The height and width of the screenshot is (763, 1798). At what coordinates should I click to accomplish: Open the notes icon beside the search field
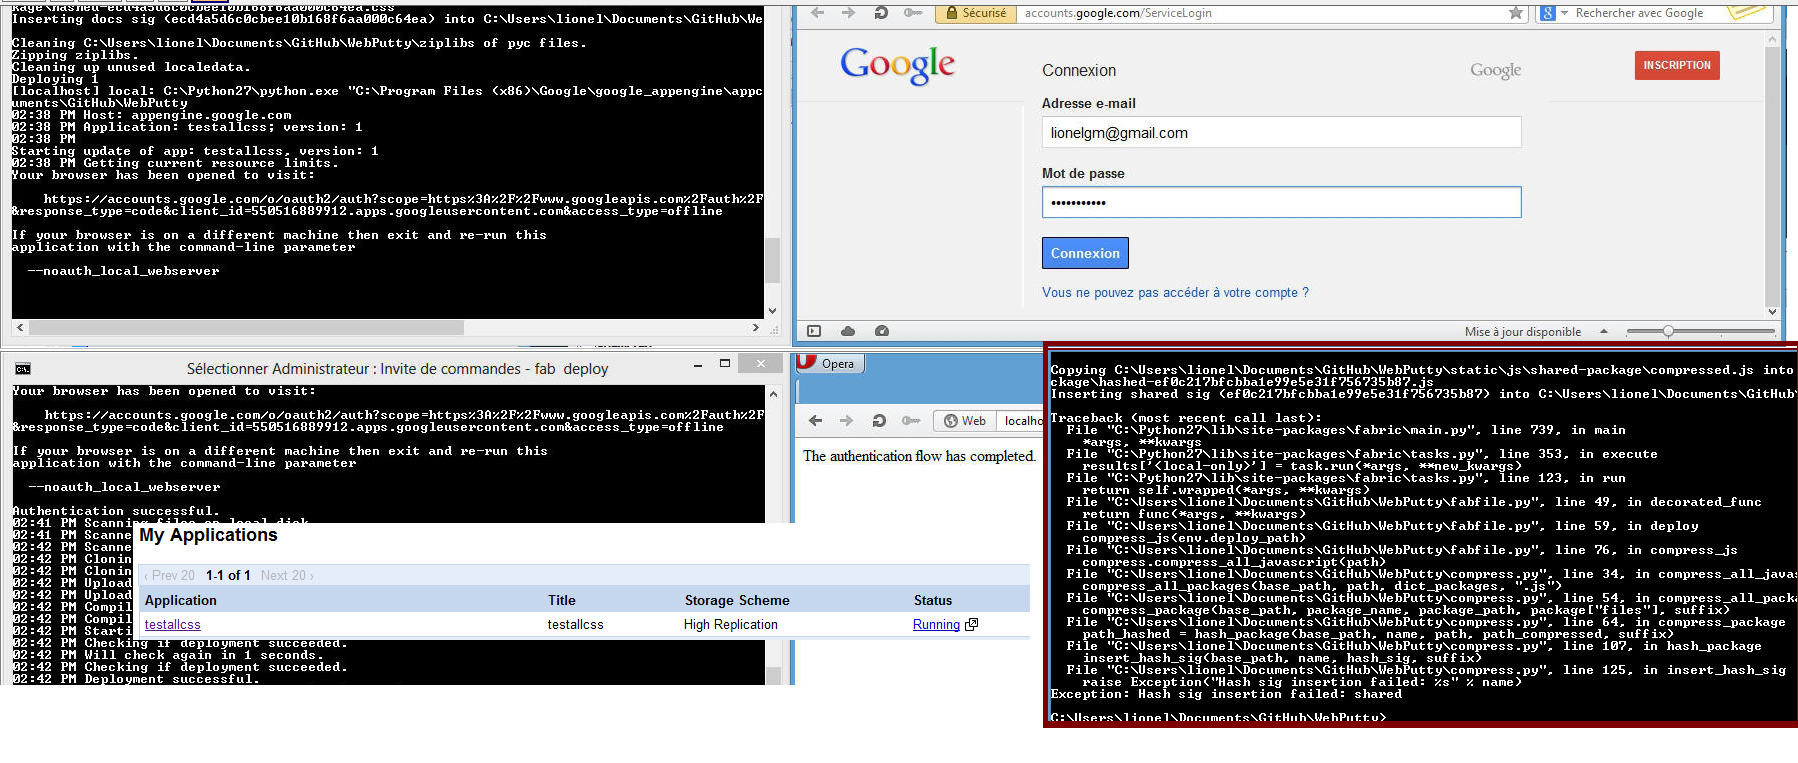[x=1747, y=12]
